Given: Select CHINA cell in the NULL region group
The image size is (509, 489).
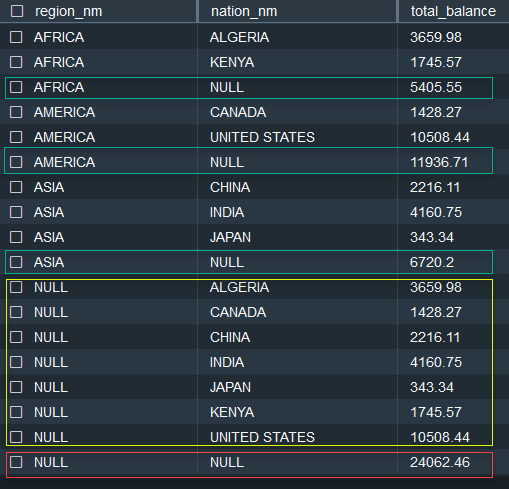Looking at the screenshot, I should [x=230, y=337].
